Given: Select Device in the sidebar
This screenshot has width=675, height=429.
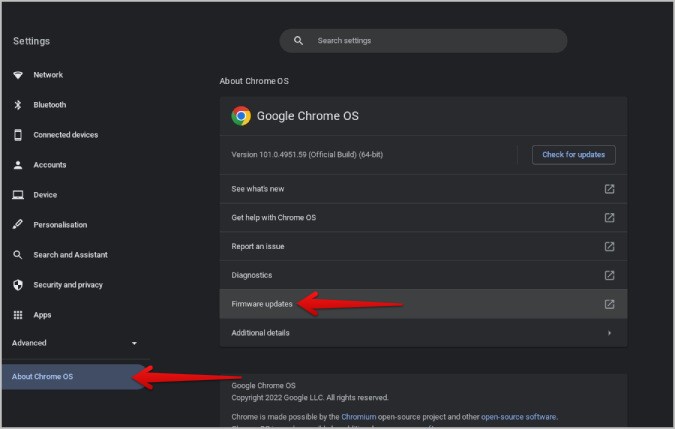Looking at the screenshot, I should click(45, 195).
